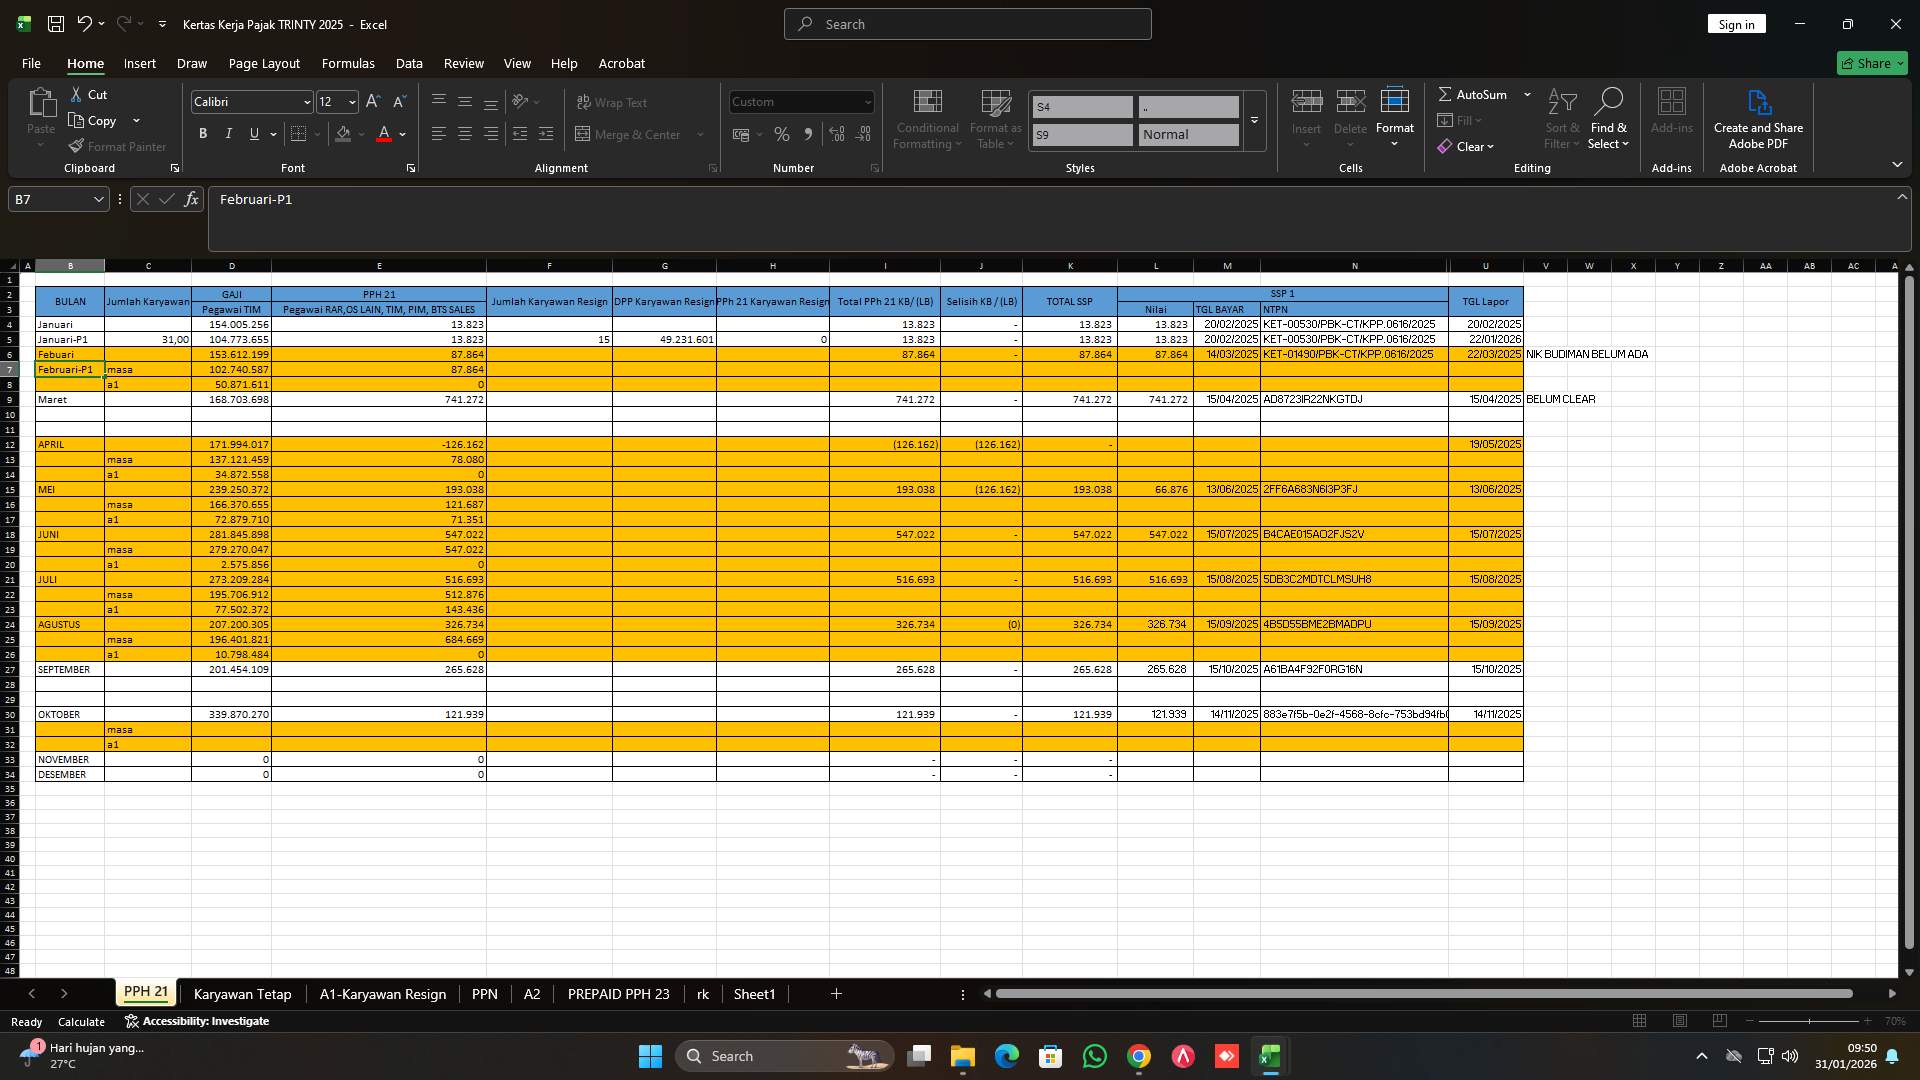
Task: Toggle italic formatting
Action: [x=228, y=132]
